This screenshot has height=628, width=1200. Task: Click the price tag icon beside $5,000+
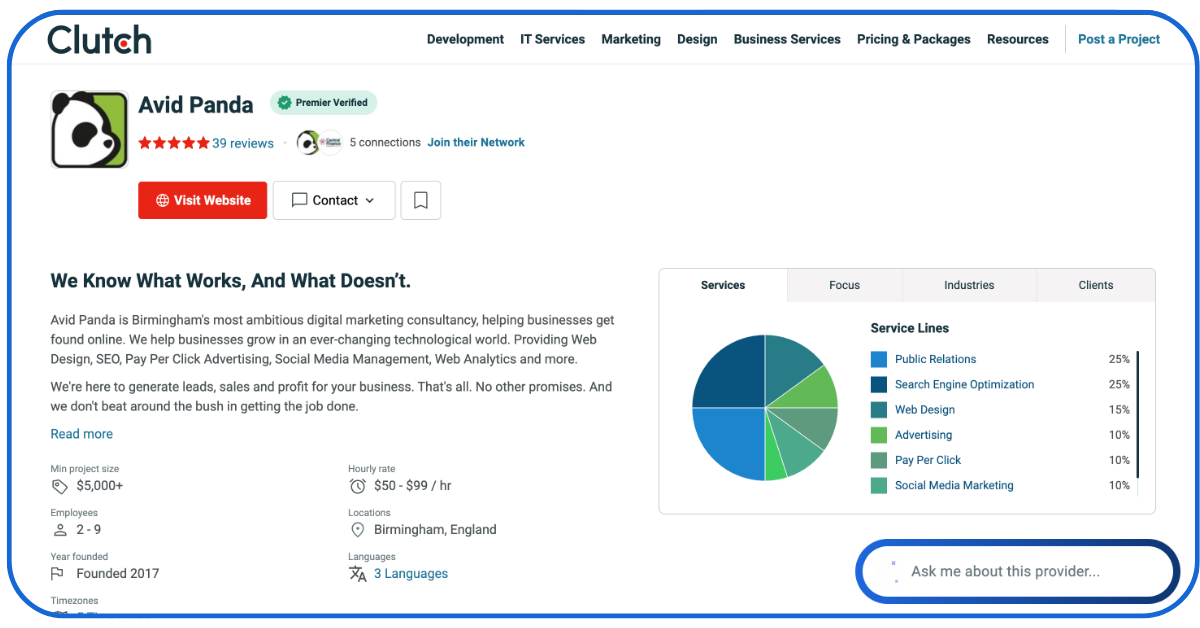click(60, 486)
